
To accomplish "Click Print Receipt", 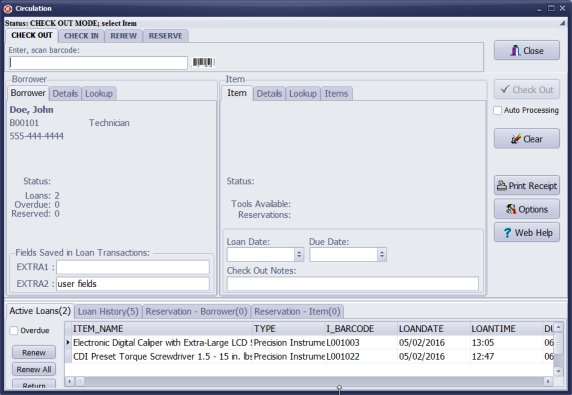I will [527, 186].
